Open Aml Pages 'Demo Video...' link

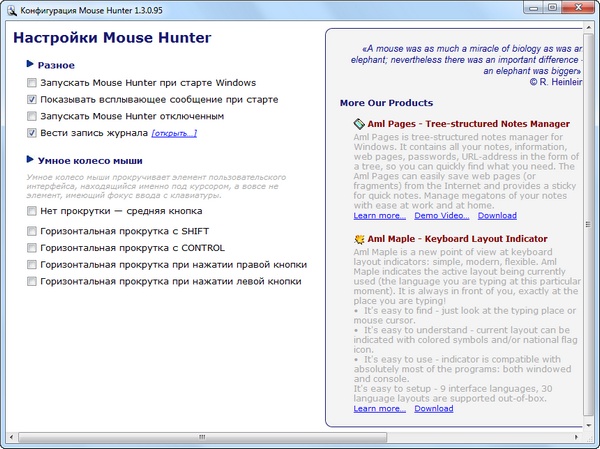click(x=442, y=216)
